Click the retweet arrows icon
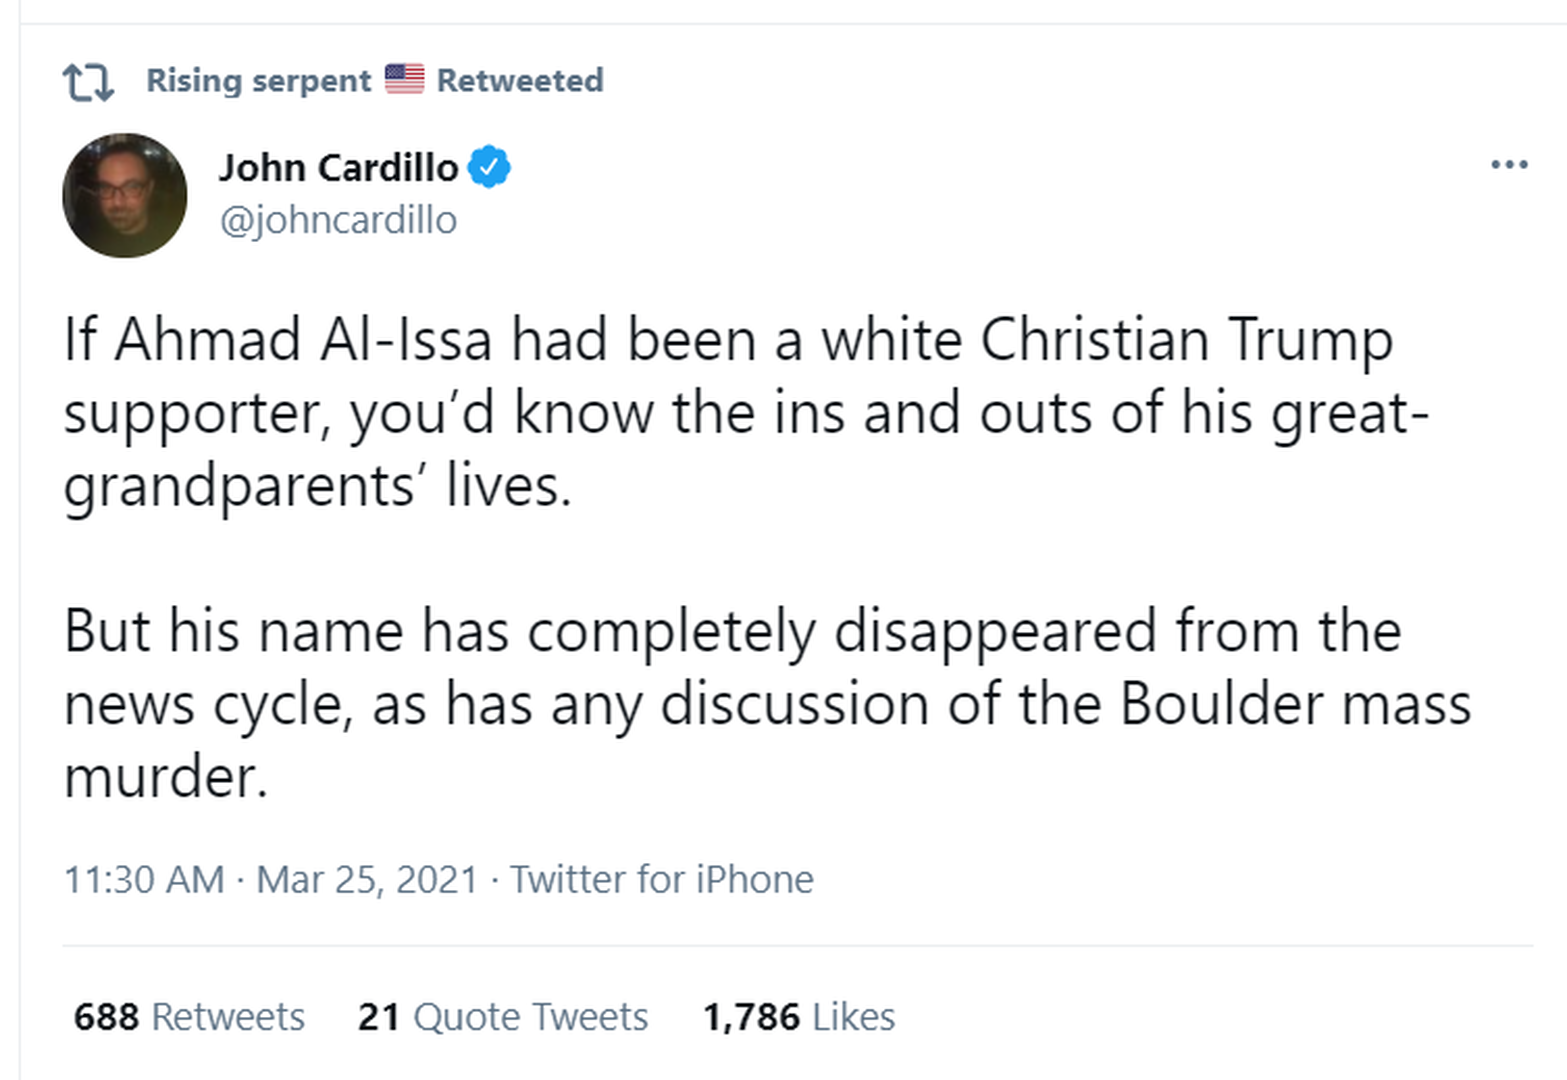1567x1080 pixels. (x=88, y=82)
